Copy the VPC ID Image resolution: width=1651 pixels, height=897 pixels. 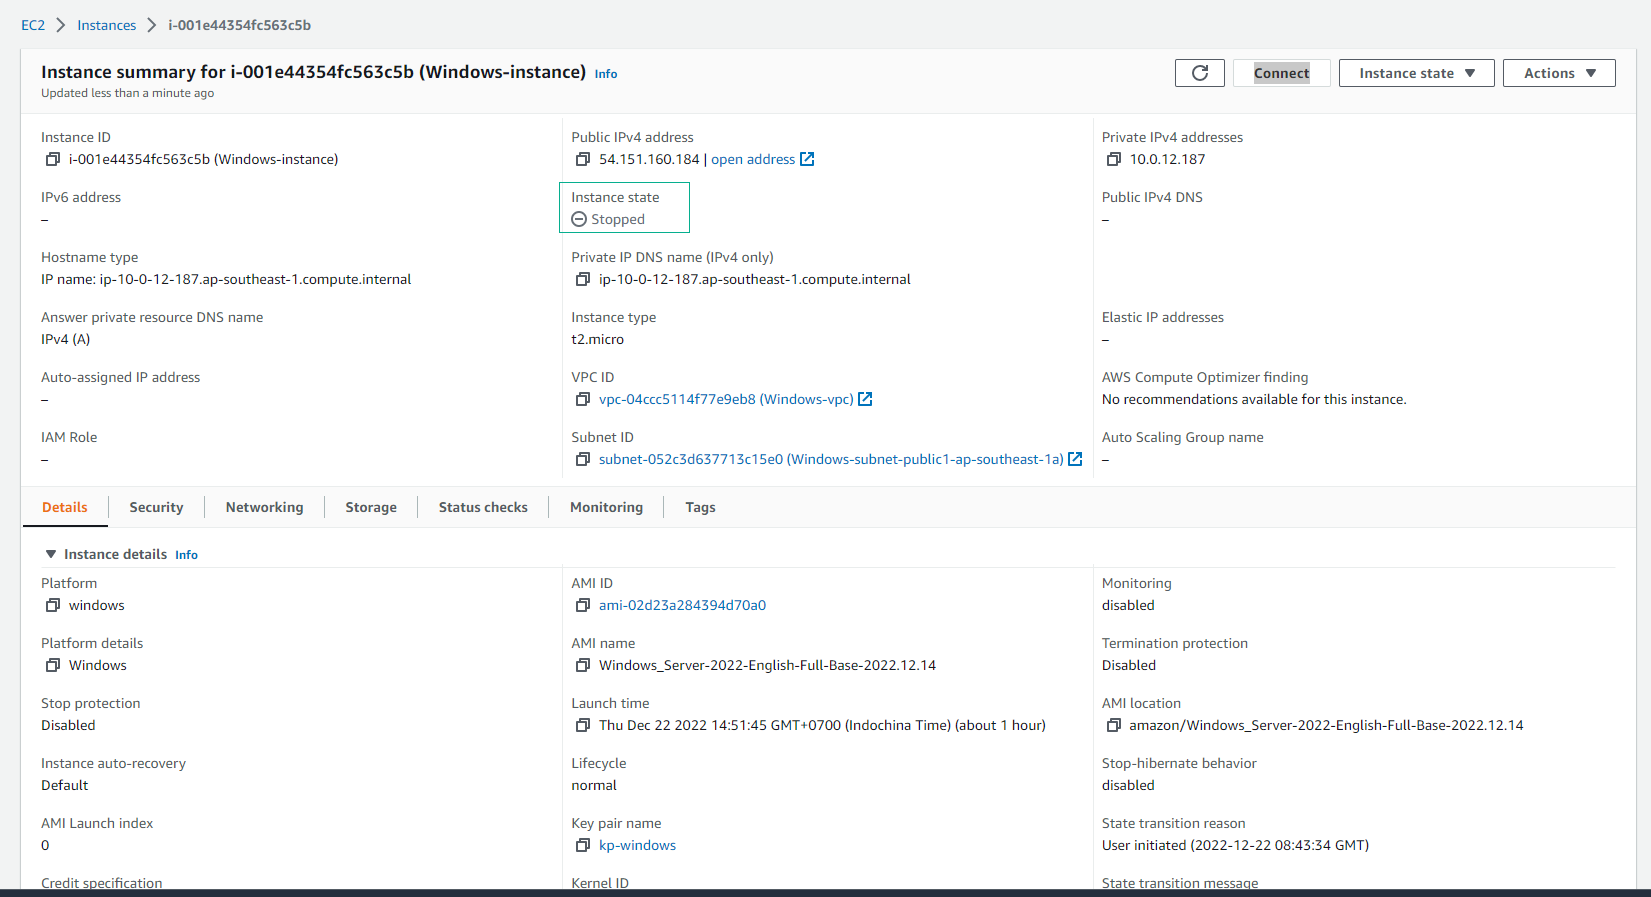(x=583, y=399)
